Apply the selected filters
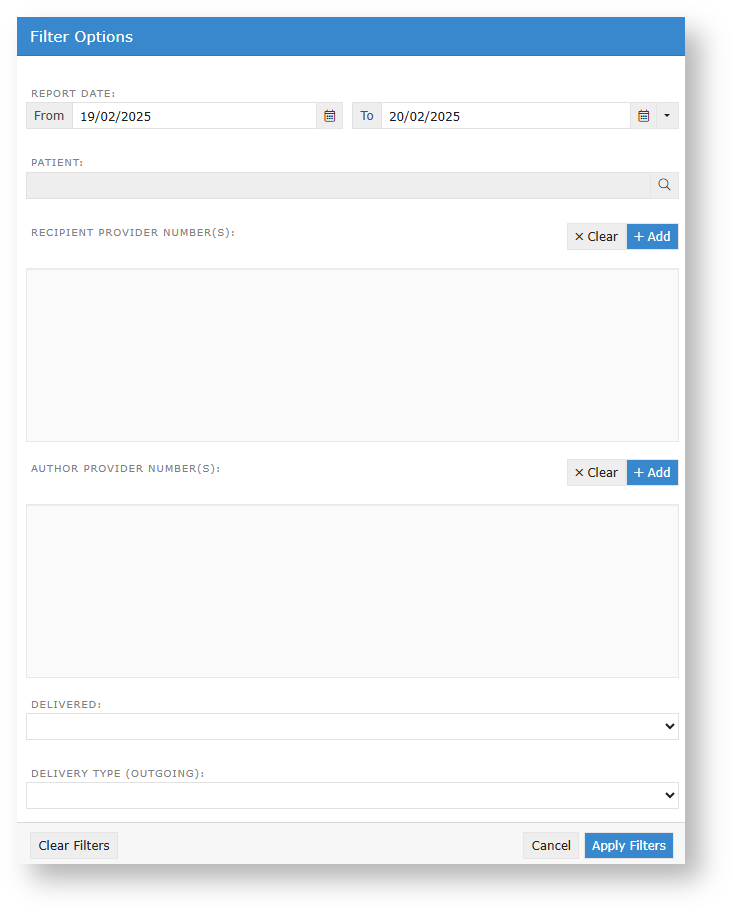Screen dimensions: 733x912 point(629,846)
